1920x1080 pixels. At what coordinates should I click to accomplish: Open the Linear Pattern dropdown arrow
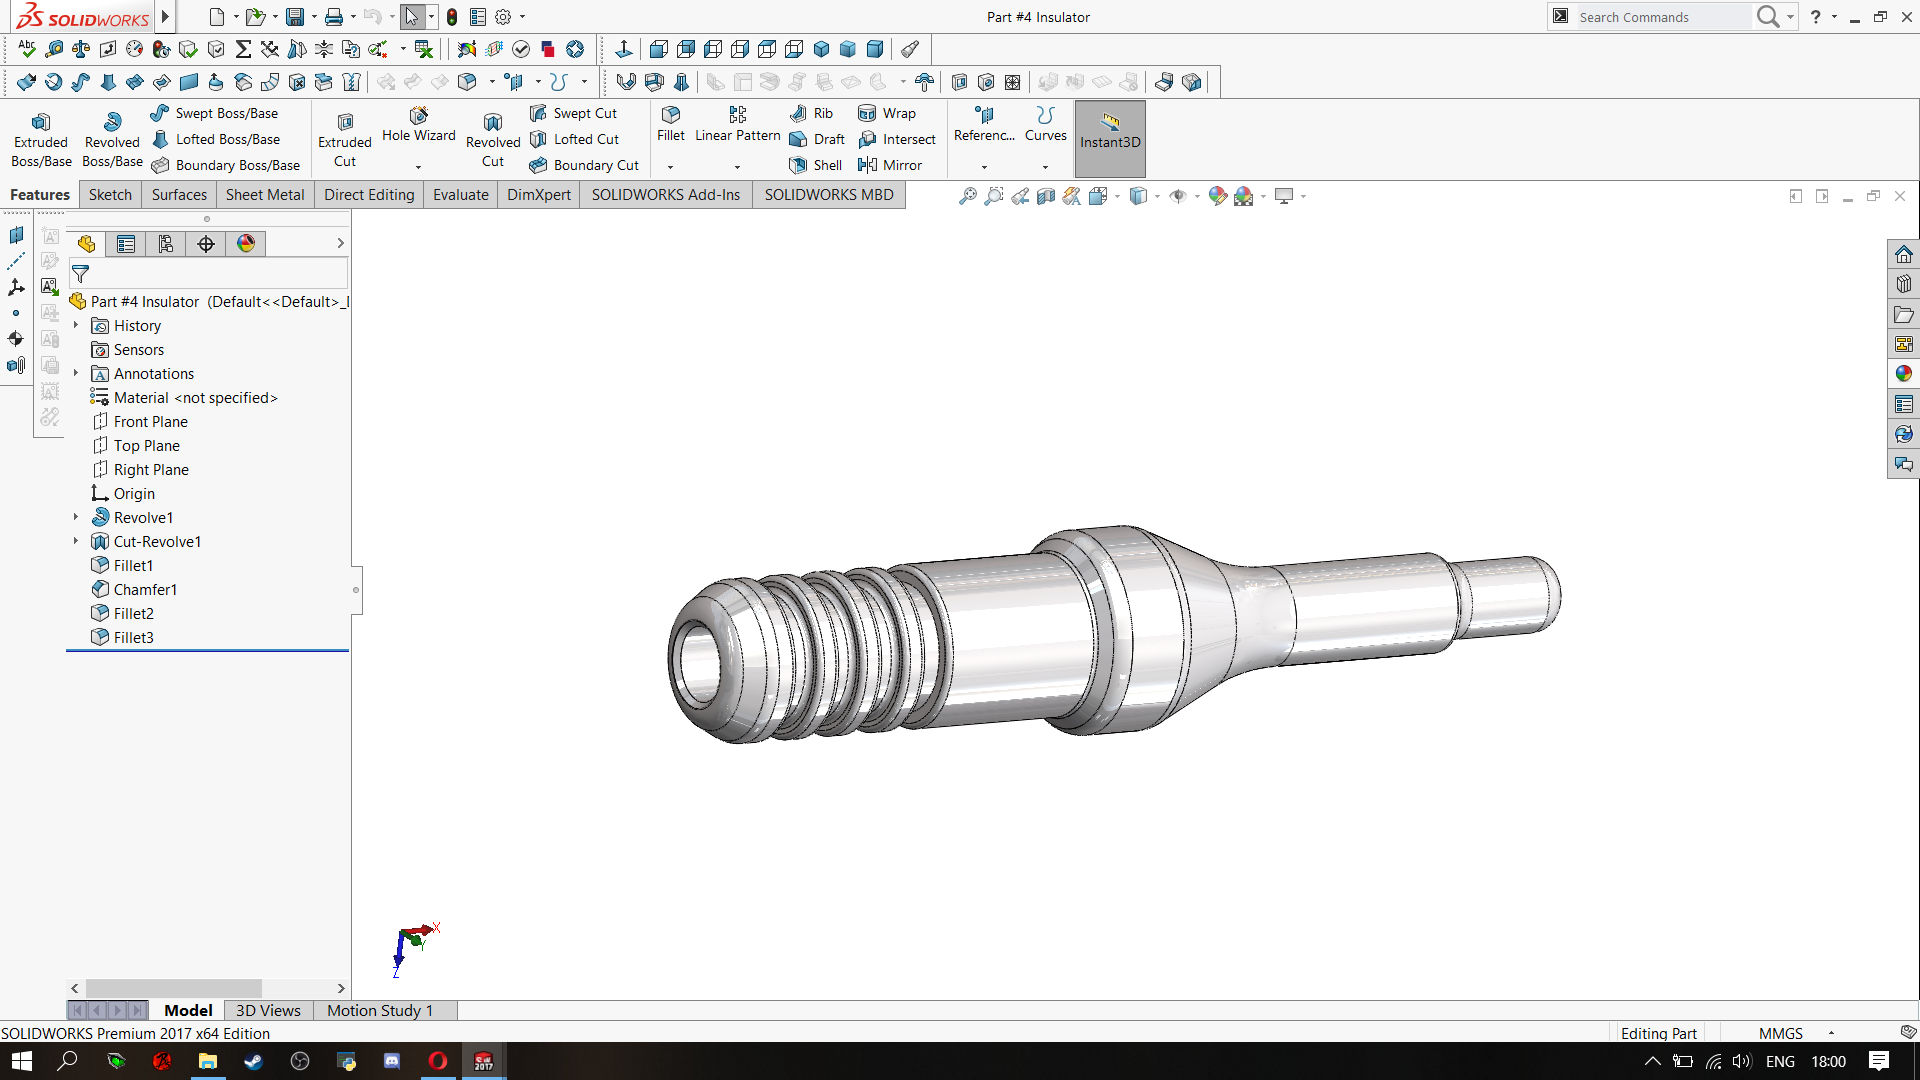pyautogui.click(x=737, y=167)
